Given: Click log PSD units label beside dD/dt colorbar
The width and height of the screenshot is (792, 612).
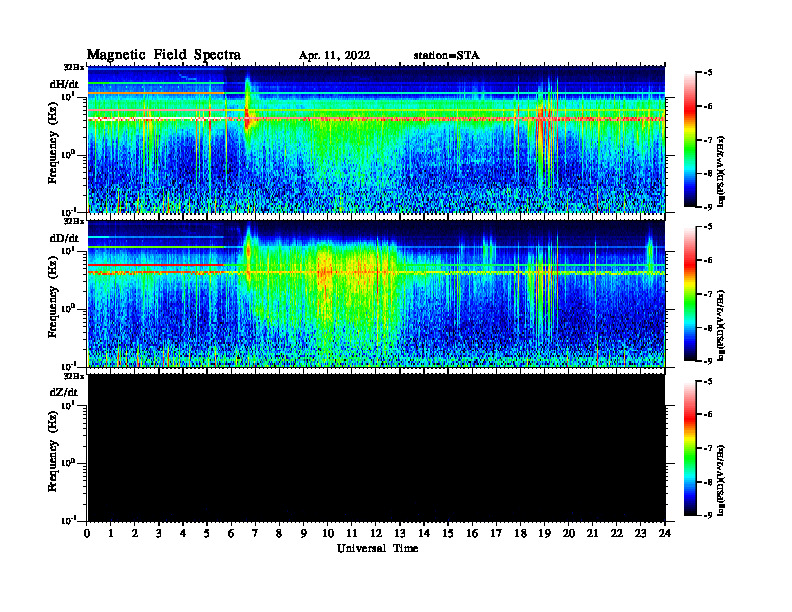Looking at the screenshot, I should pos(721,325).
